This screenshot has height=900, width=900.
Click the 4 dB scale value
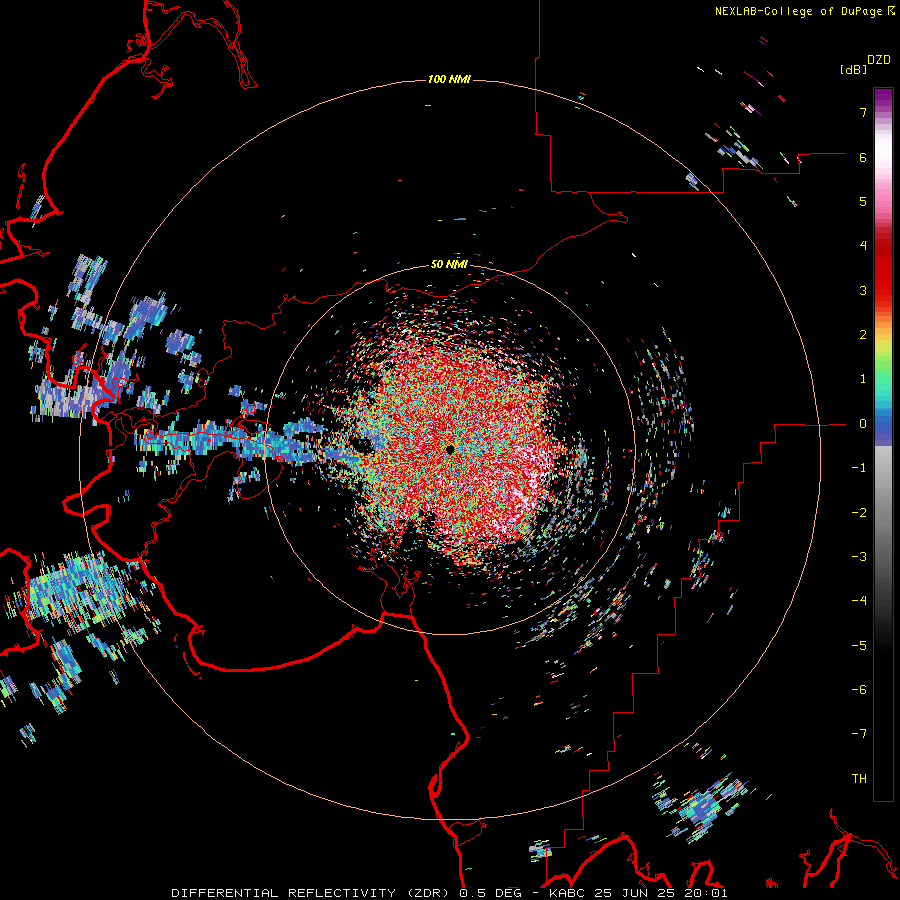[863, 246]
